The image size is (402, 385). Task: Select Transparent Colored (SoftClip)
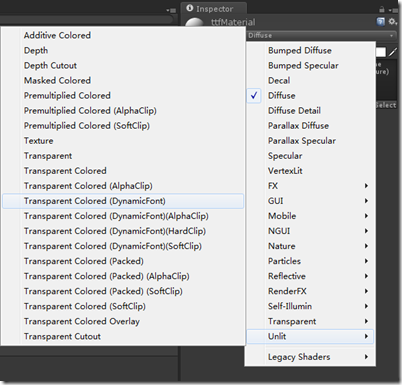tap(123, 306)
